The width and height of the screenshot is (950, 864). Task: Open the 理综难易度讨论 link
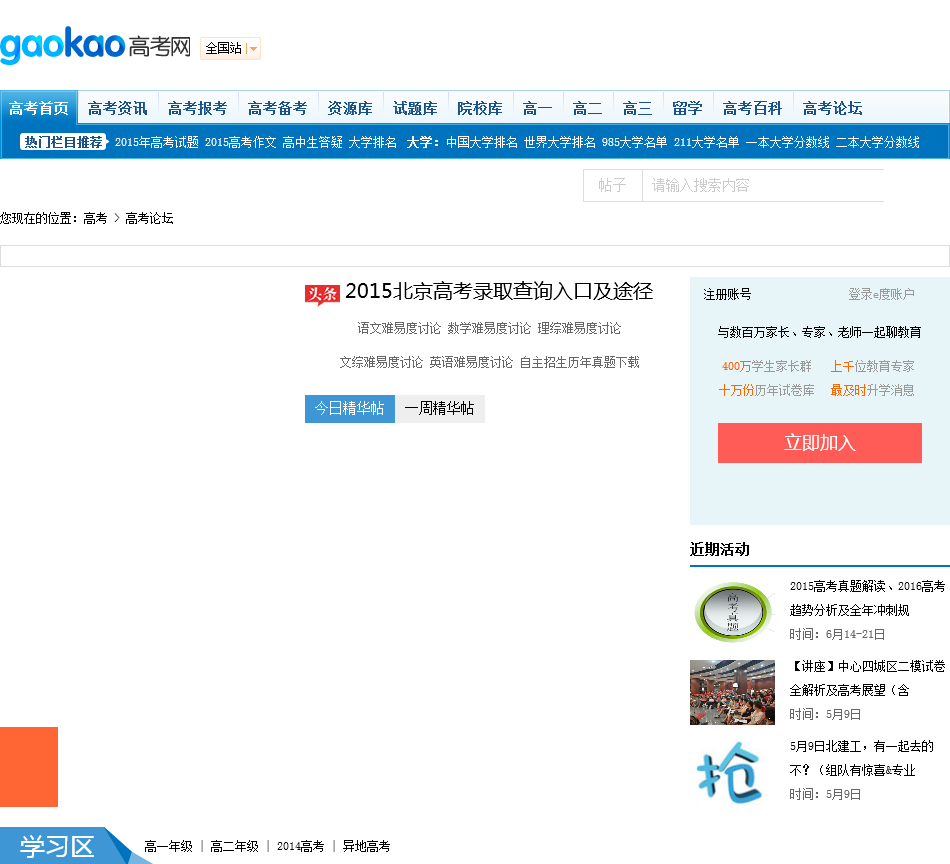click(x=579, y=328)
